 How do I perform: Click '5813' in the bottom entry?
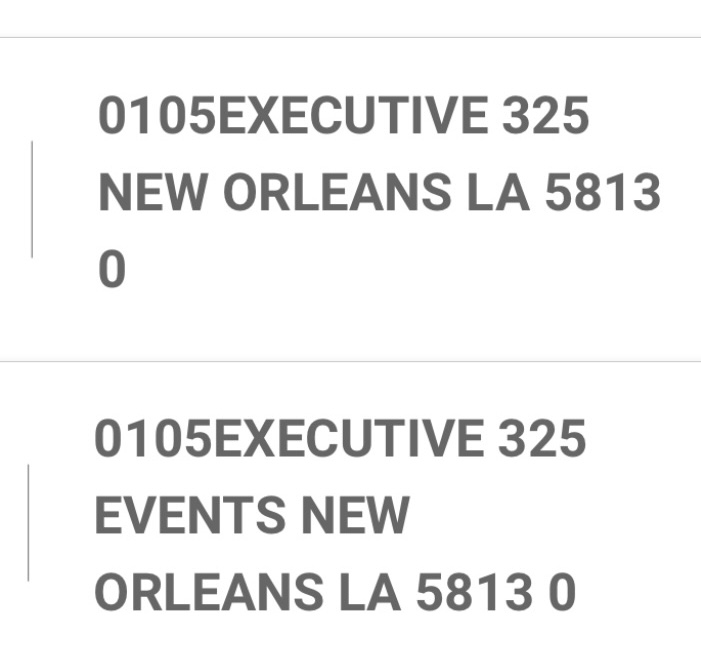click(x=472, y=593)
